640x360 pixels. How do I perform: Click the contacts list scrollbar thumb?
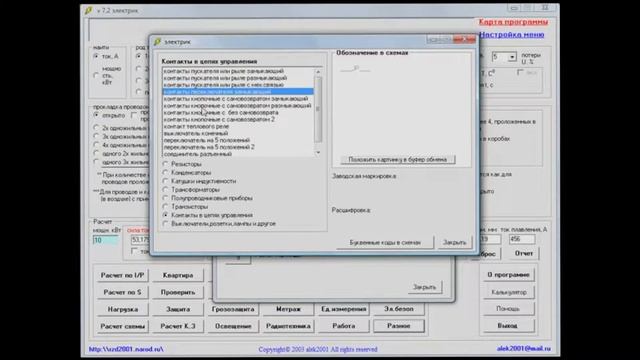pos(318,109)
